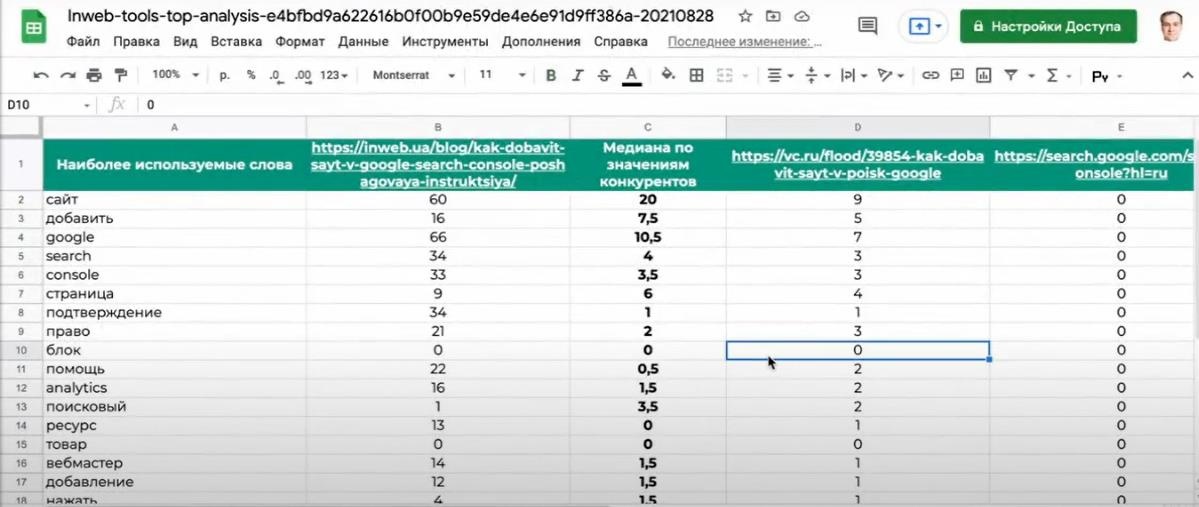
Task: Select the row 10 header
Action: [x=21, y=350]
